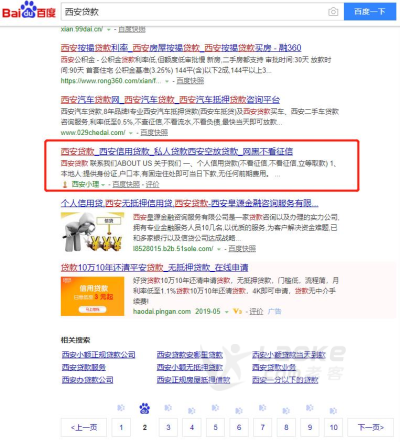Click the search input field containing 西安贷款

tap(195, 12)
